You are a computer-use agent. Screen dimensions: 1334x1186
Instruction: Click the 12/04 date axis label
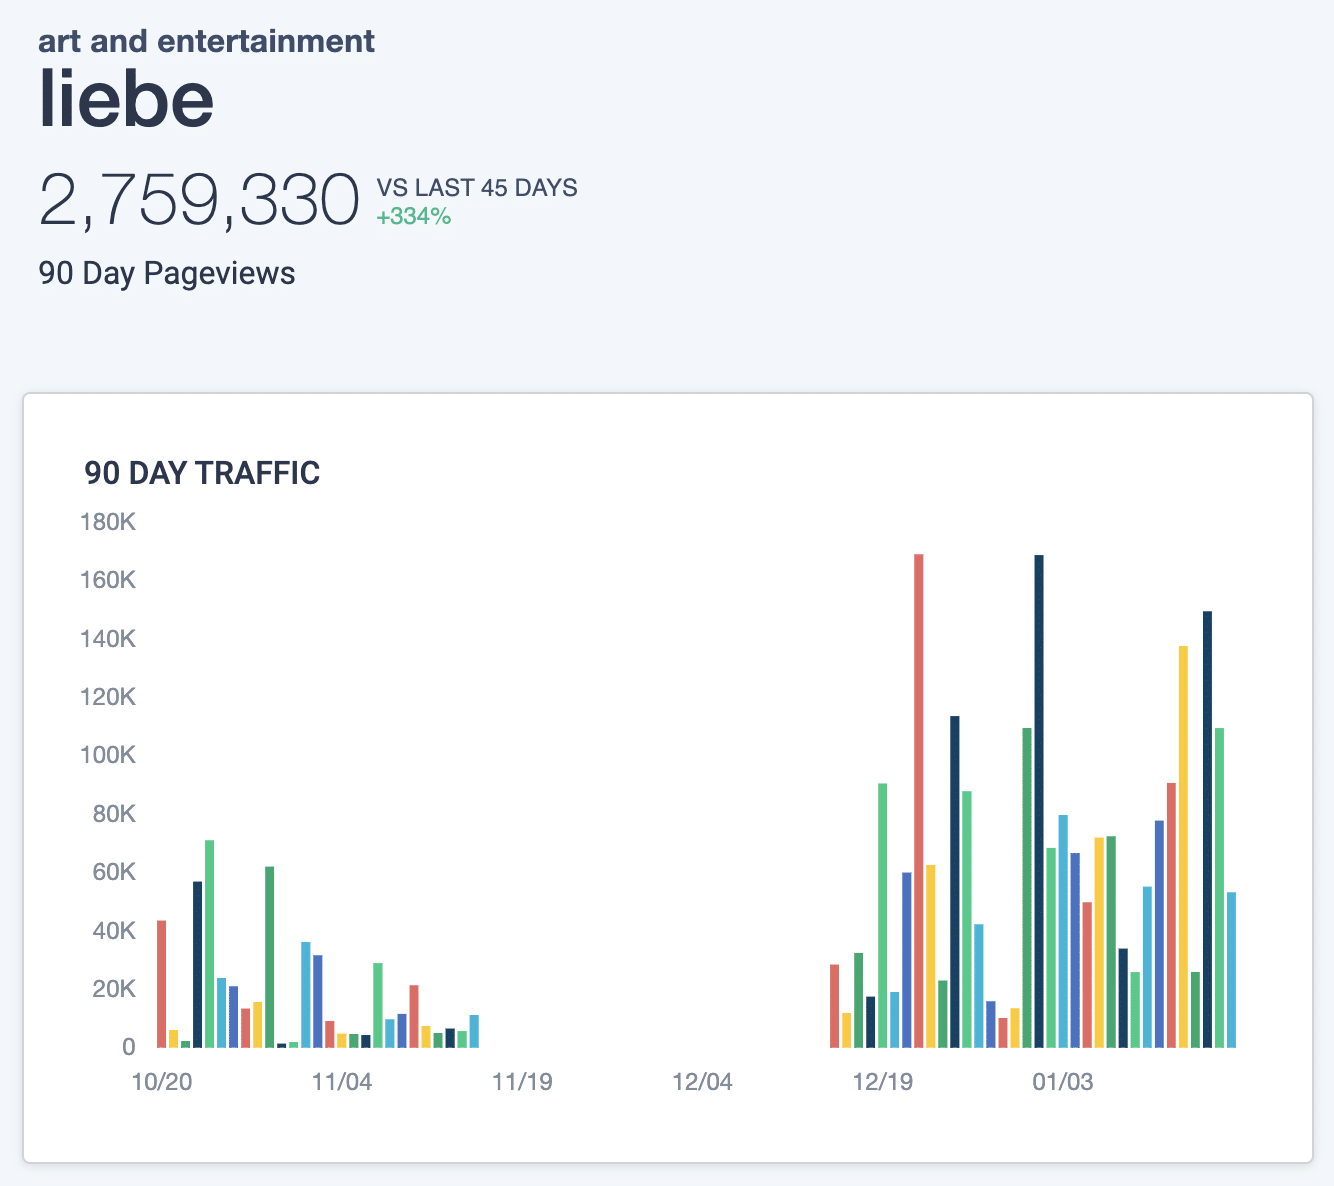pyautogui.click(x=702, y=1082)
